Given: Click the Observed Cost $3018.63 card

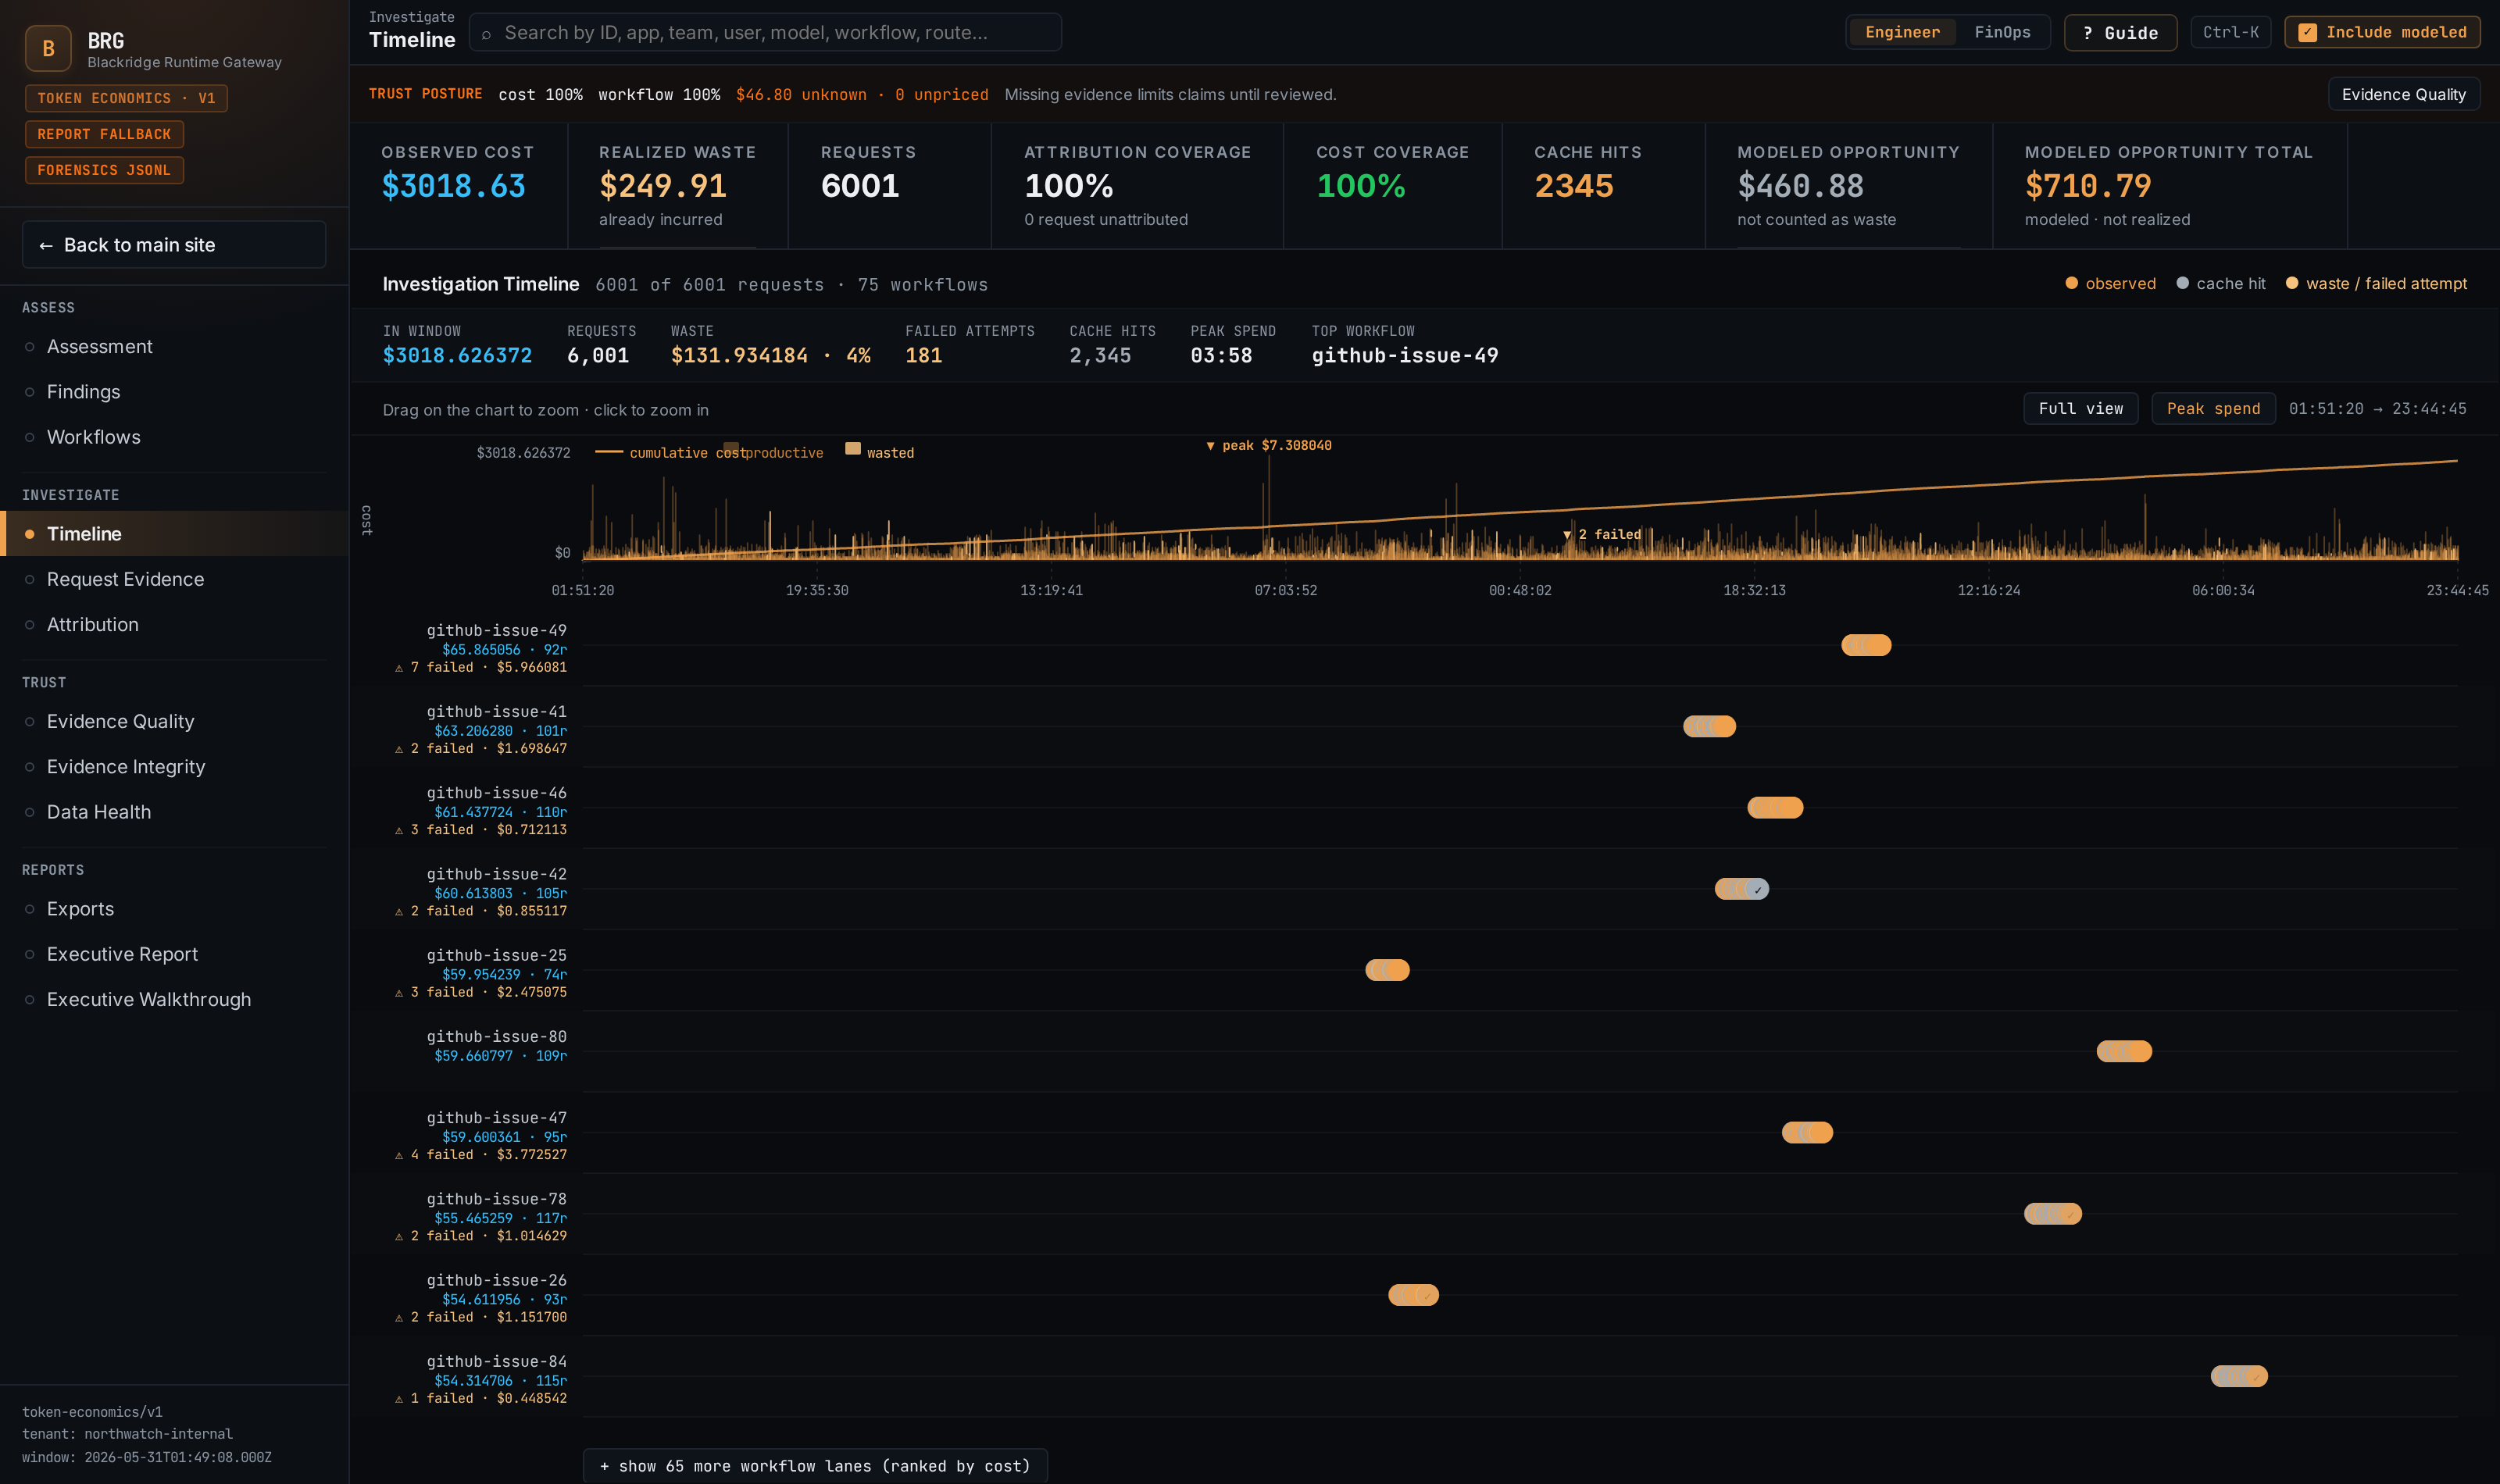Looking at the screenshot, I should tap(459, 185).
